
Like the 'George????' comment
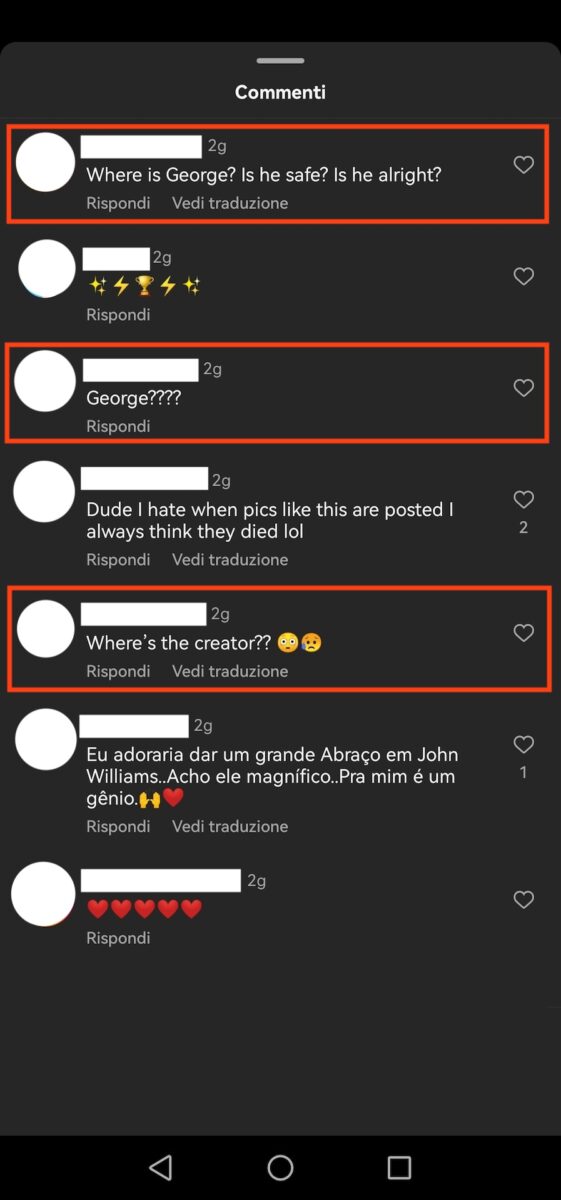[523, 388]
